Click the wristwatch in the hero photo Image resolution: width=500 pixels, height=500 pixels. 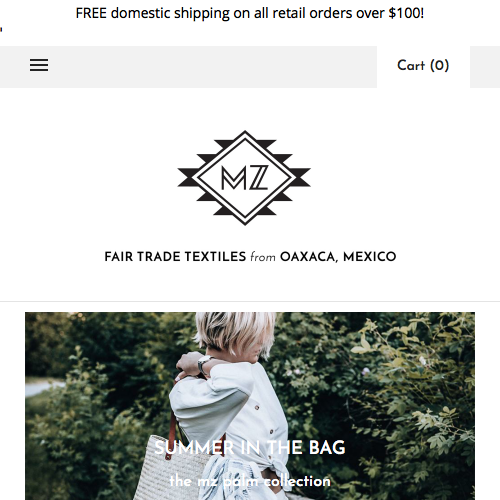[205, 363]
